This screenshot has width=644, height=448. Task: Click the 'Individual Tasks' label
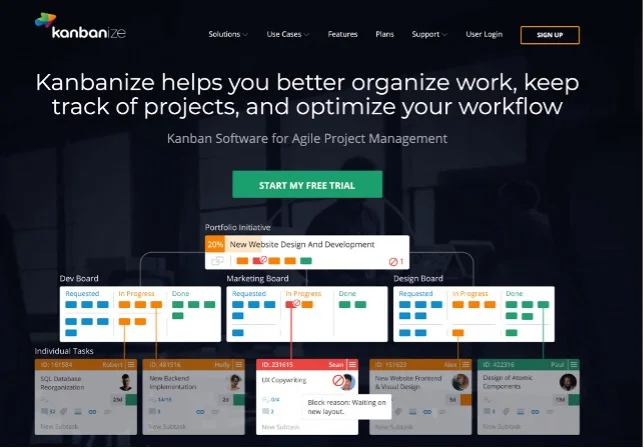click(x=64, y=351)
